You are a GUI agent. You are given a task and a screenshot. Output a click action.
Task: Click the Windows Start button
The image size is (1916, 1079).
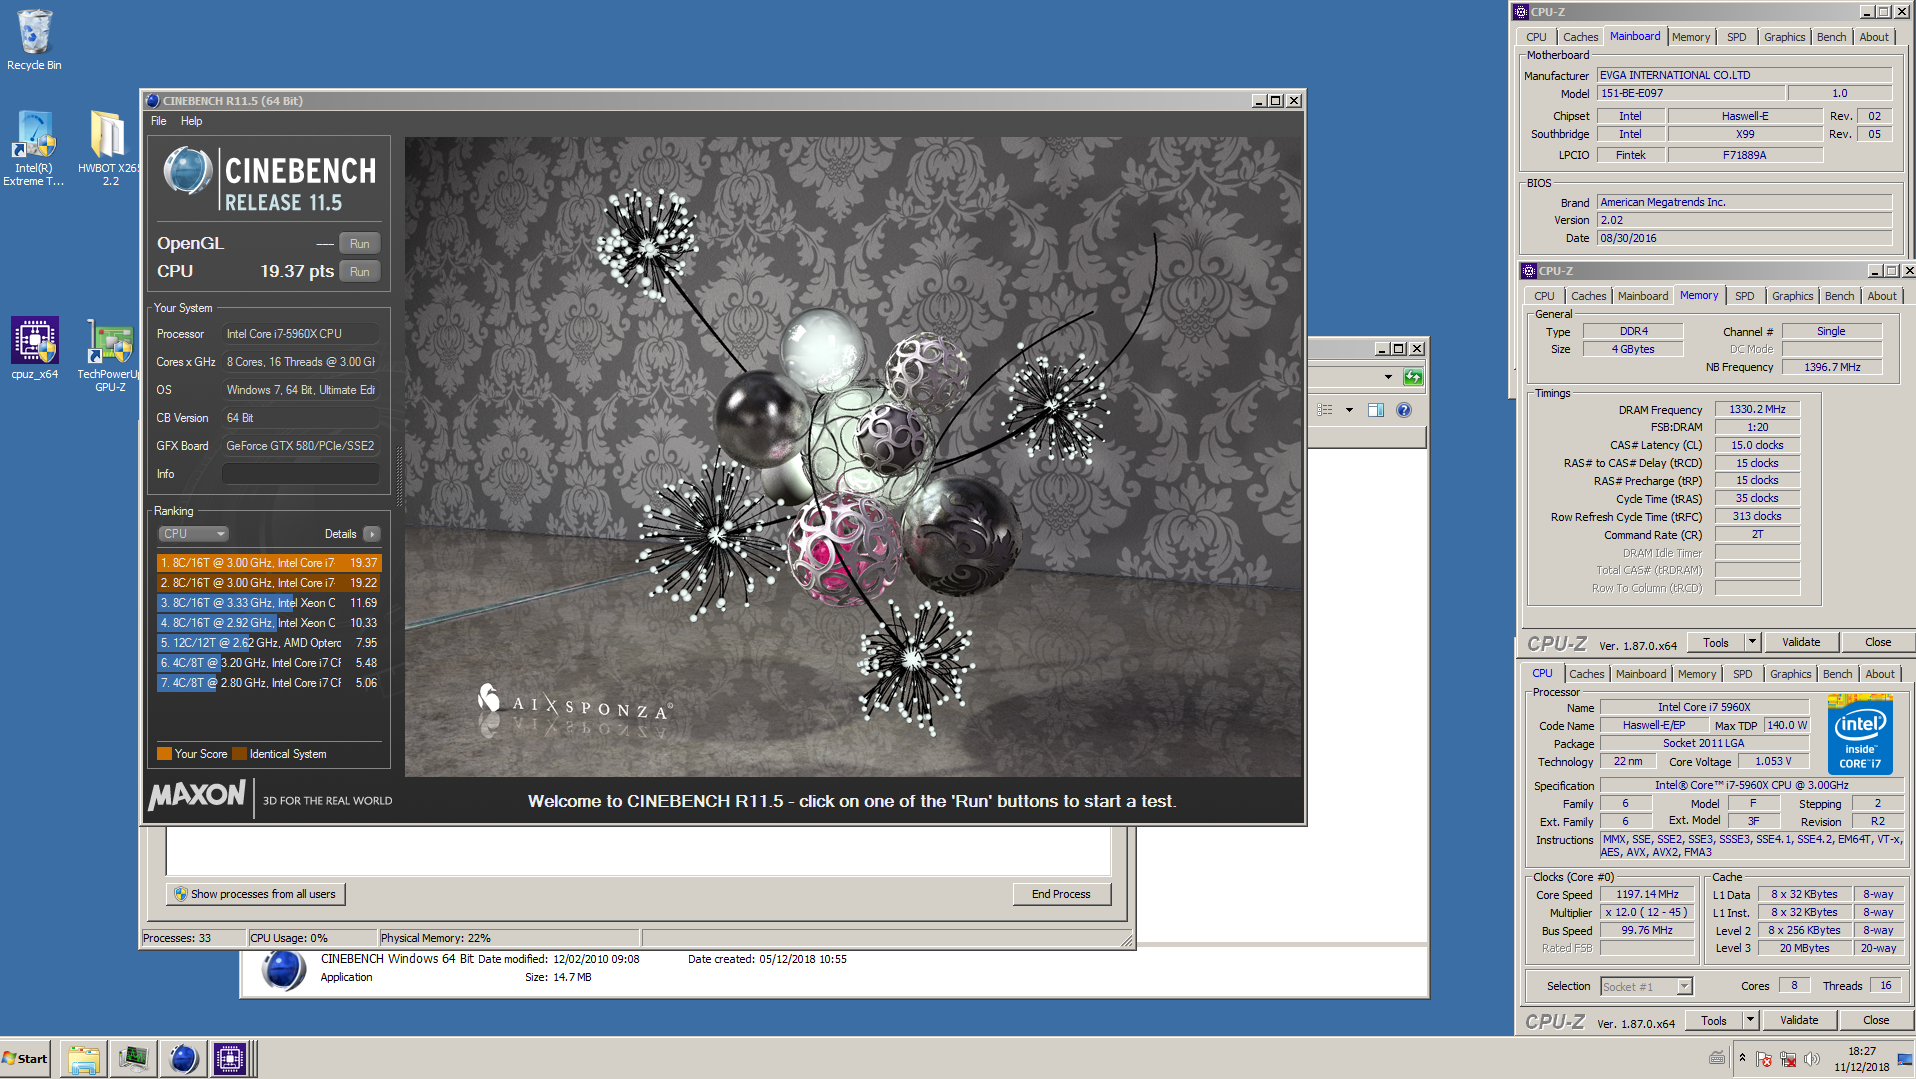(x=26, y=1058)
